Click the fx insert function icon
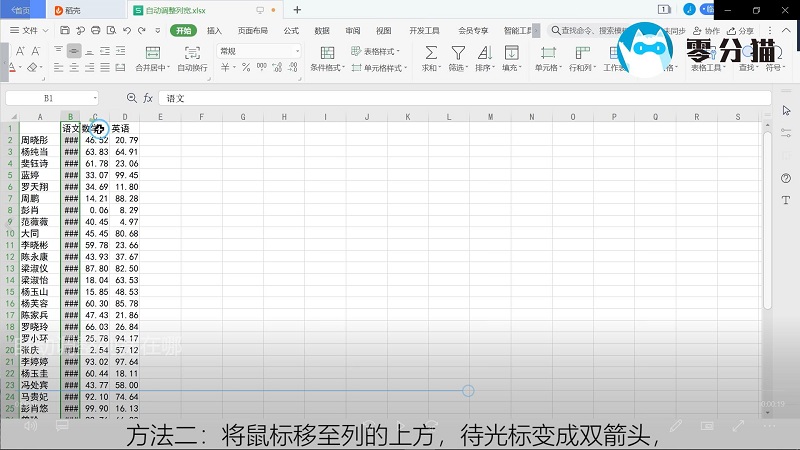The height and width of the screenshot is (450, 800). click(148, 99)
